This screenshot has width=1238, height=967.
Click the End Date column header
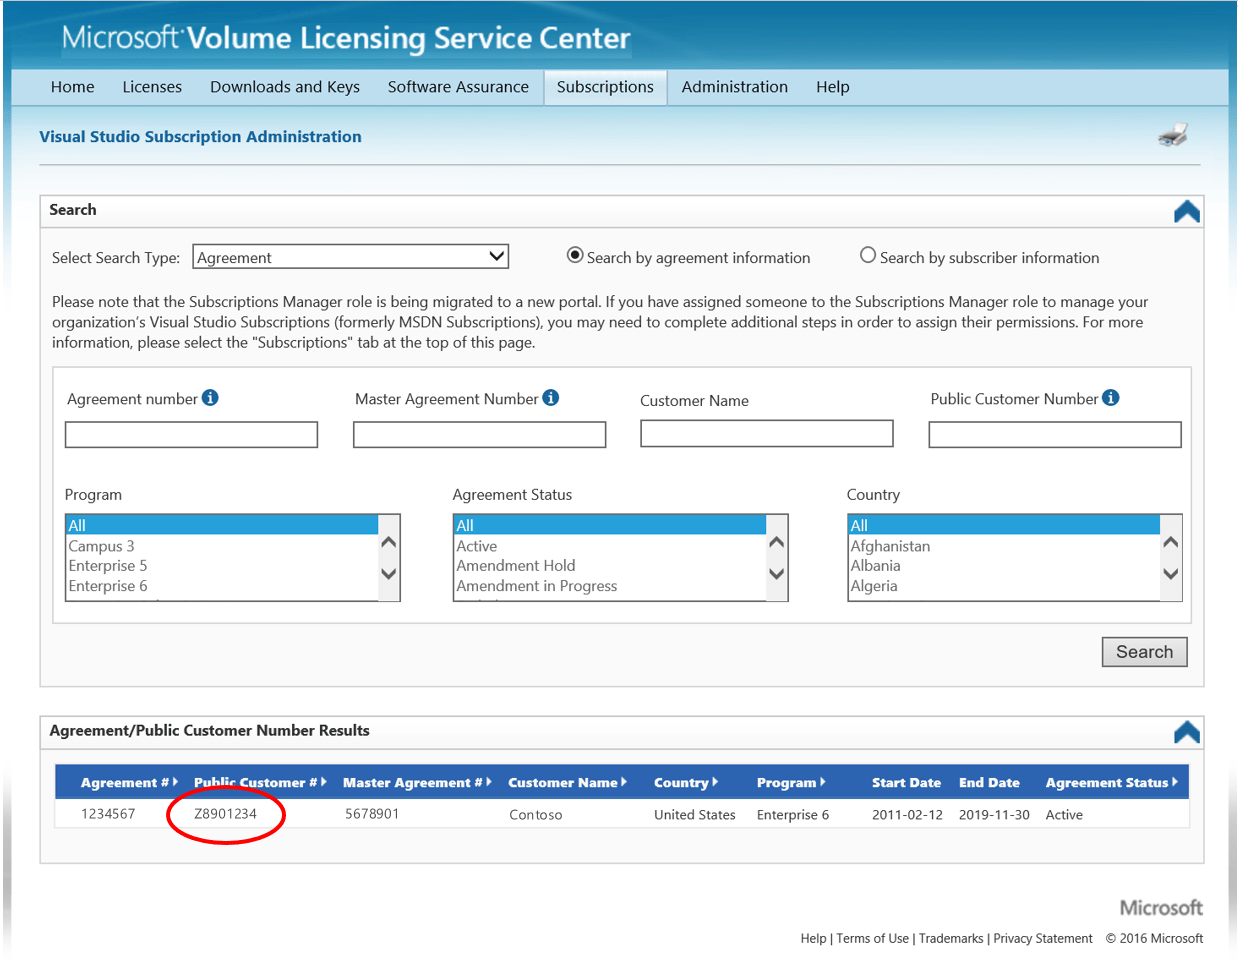tap(989, 783)
